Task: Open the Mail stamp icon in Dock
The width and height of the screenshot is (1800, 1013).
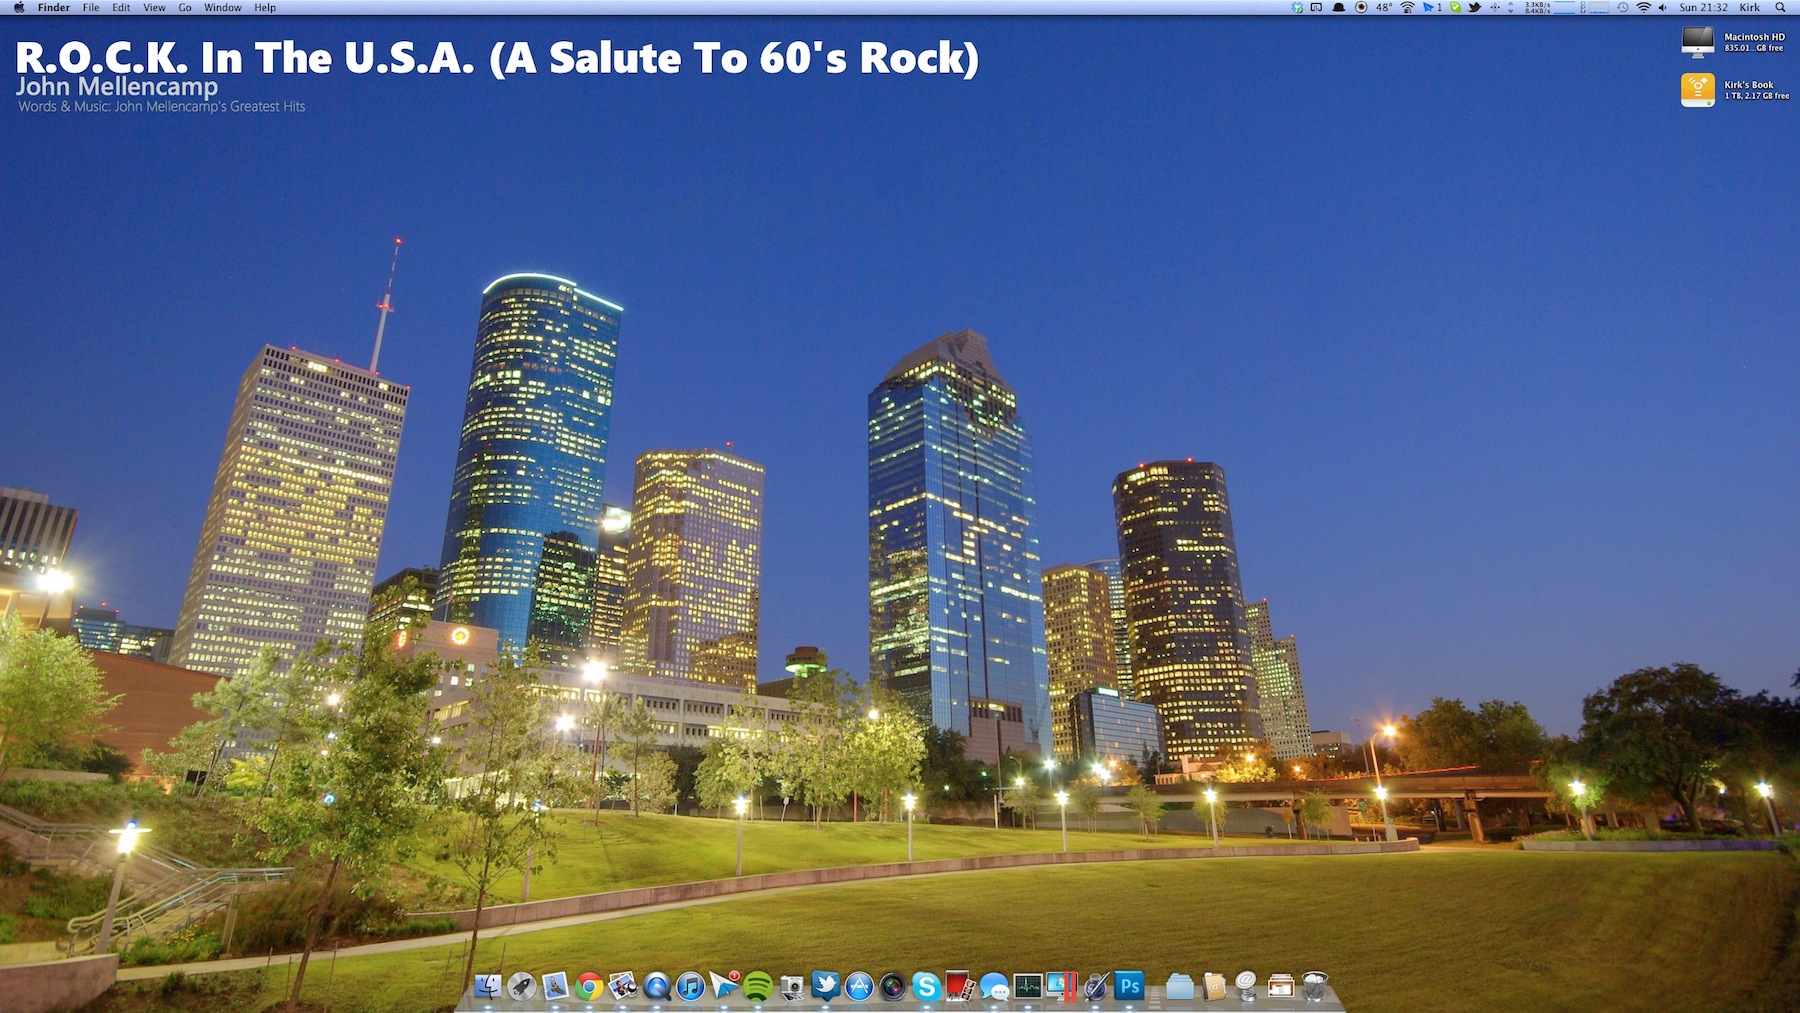Action: coord(555,987)
